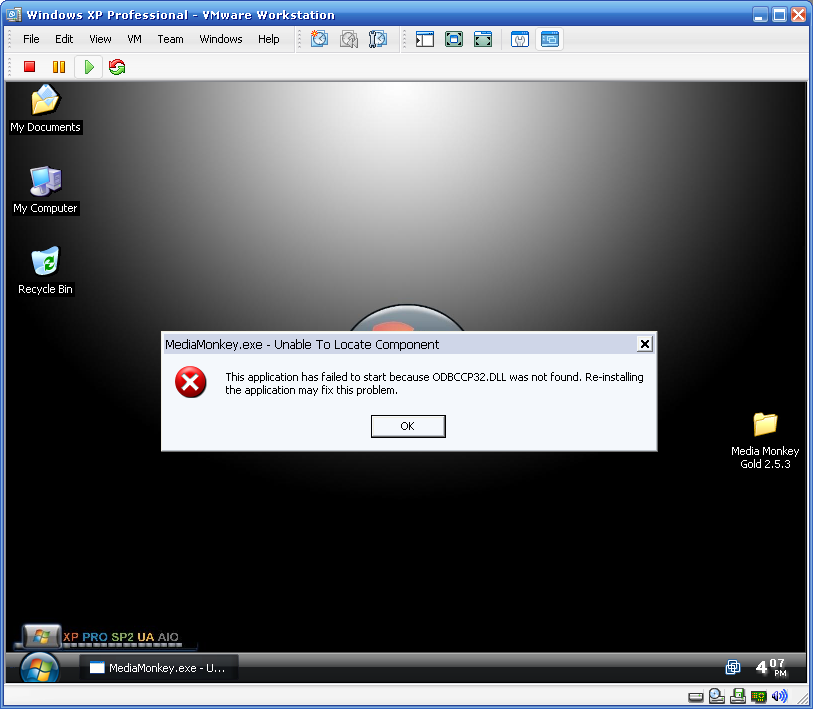The height and width of the screenshot is (709, 813).
Task: Click the network adapter status bar icon
Action: point(758,696)
